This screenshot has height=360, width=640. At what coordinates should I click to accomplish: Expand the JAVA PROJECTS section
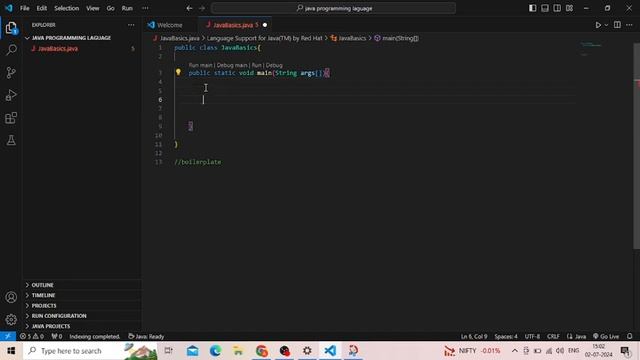(82, 326)
